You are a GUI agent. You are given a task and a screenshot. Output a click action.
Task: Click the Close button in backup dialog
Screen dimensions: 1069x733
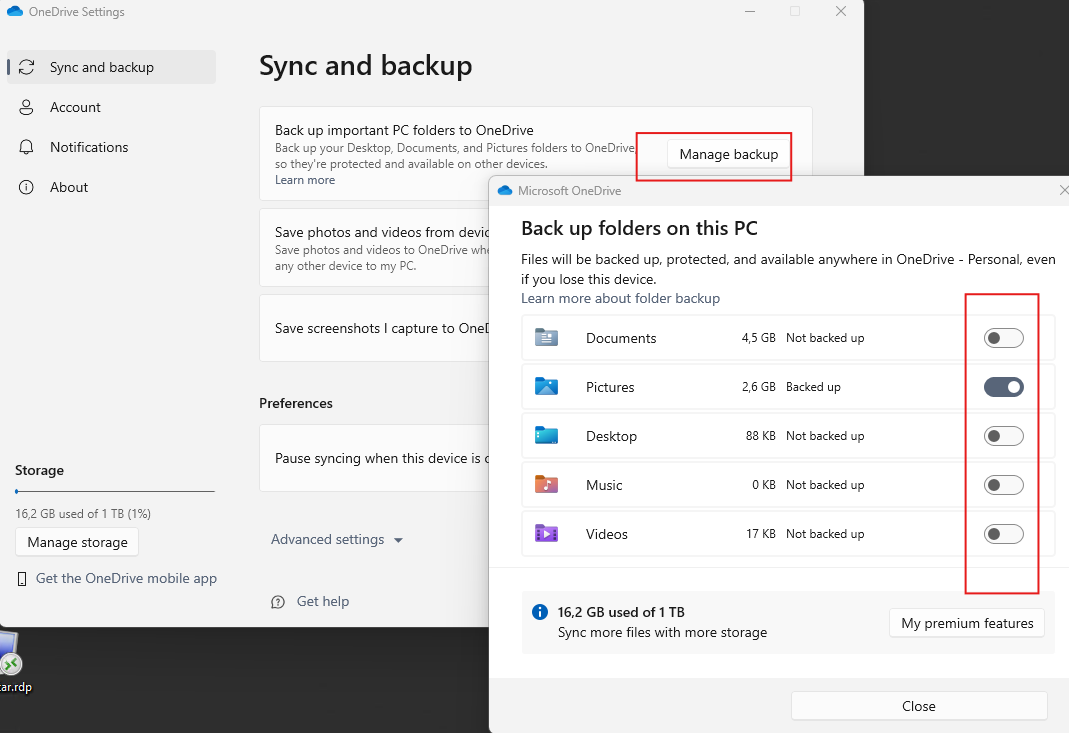click(x=918, y=706)
